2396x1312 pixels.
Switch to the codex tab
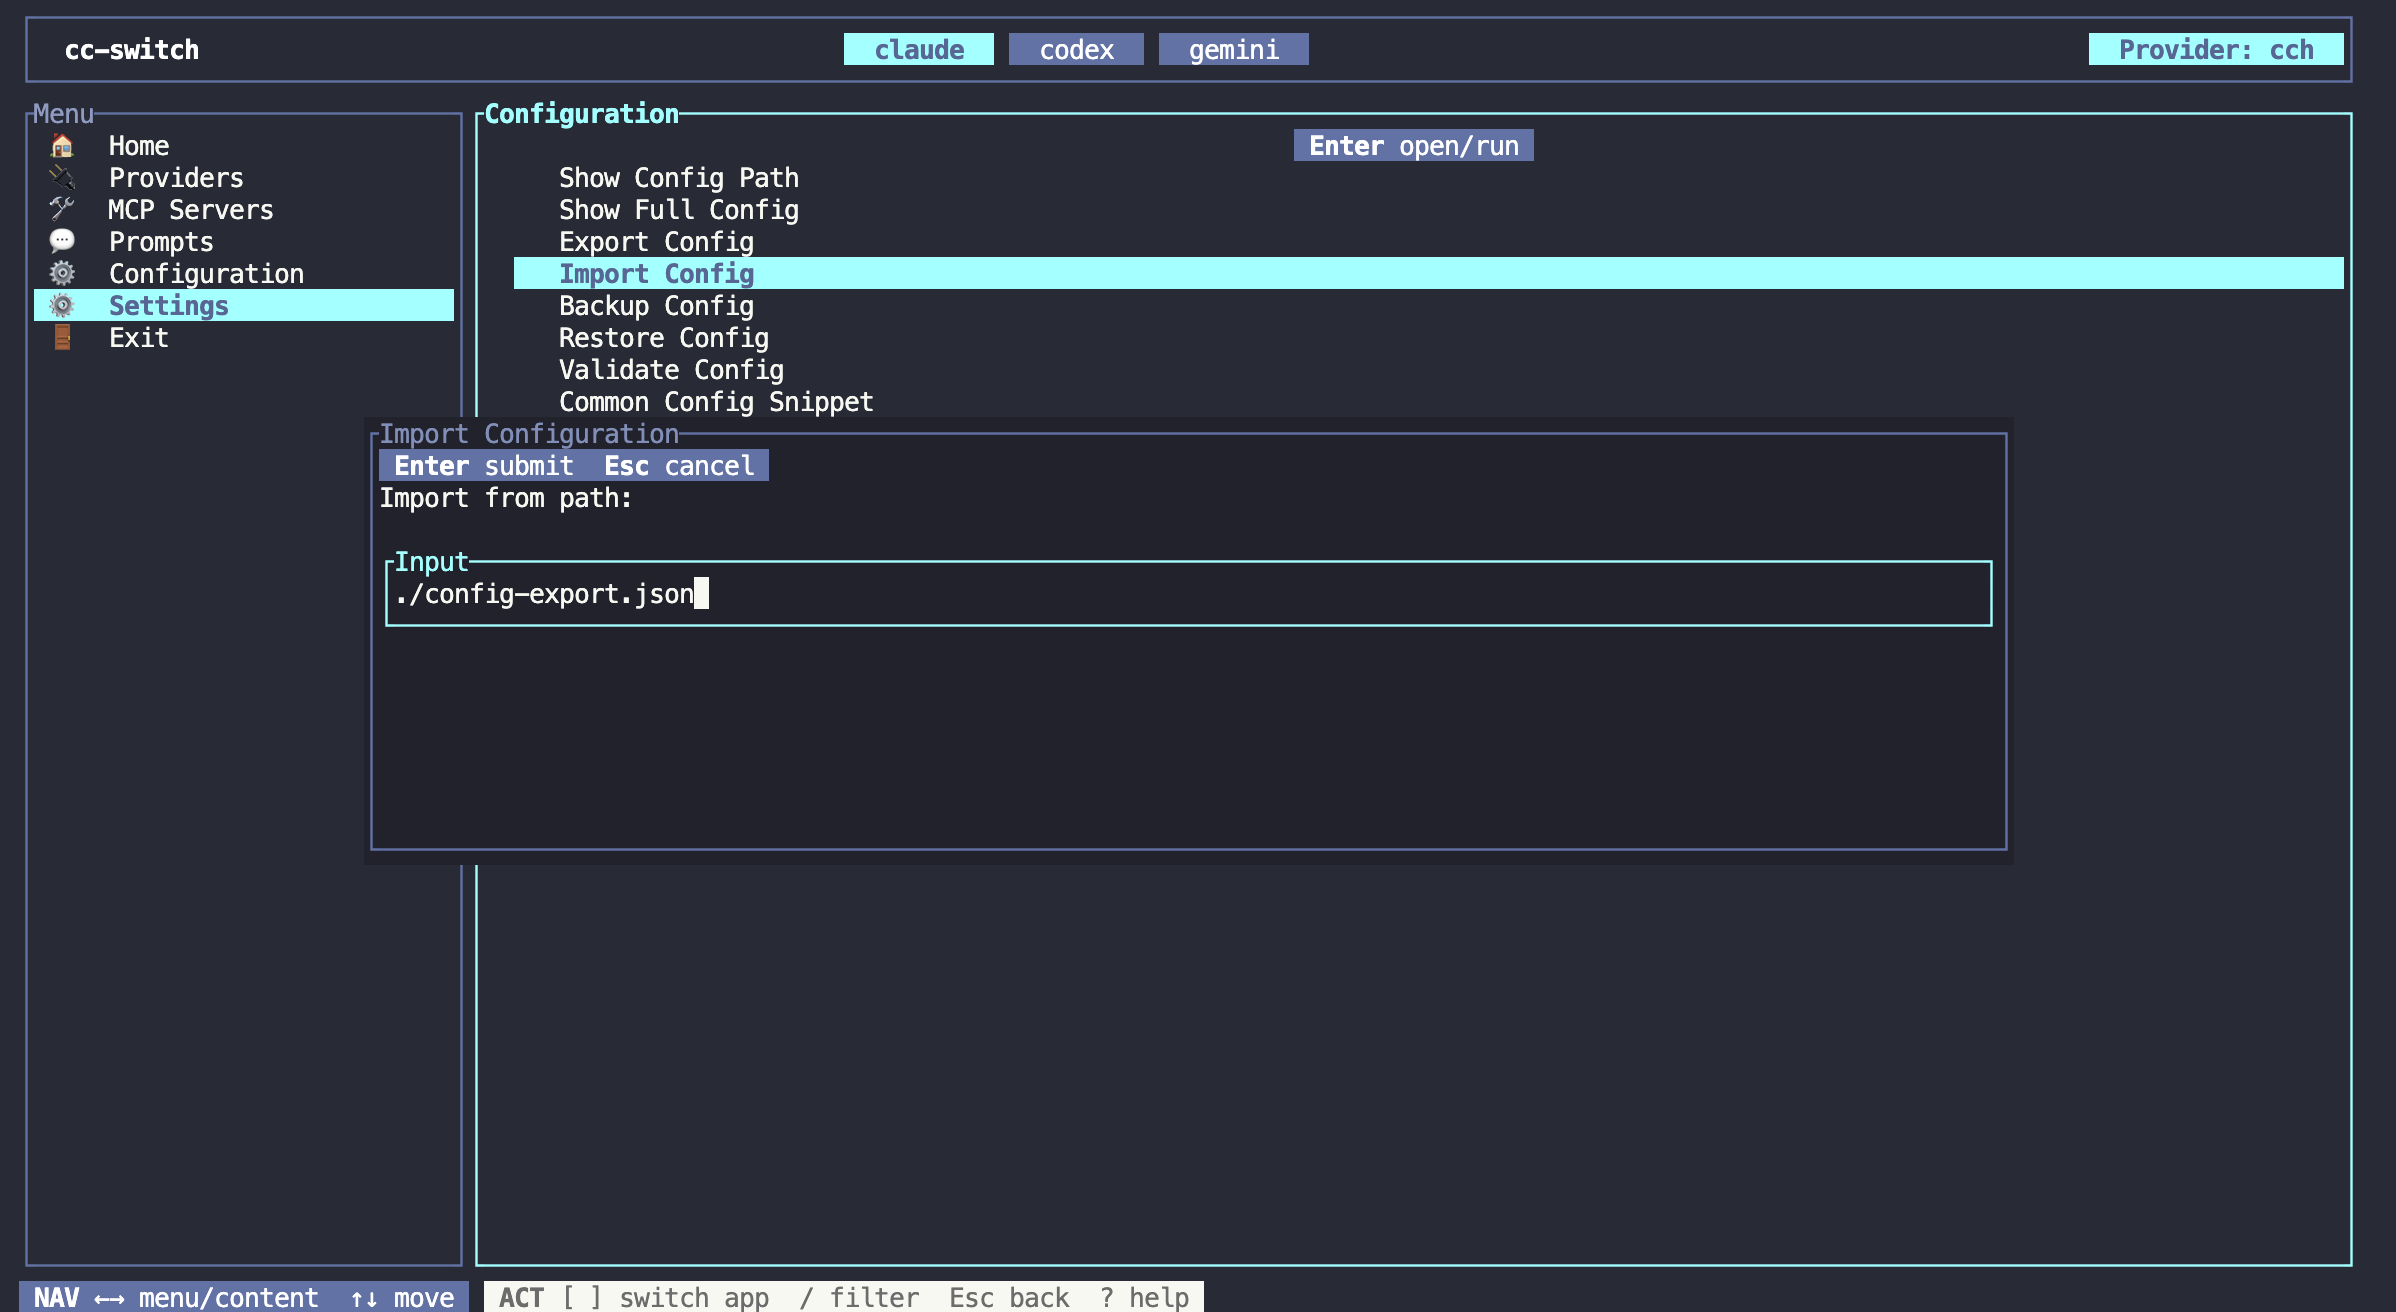click(1076, 49)
